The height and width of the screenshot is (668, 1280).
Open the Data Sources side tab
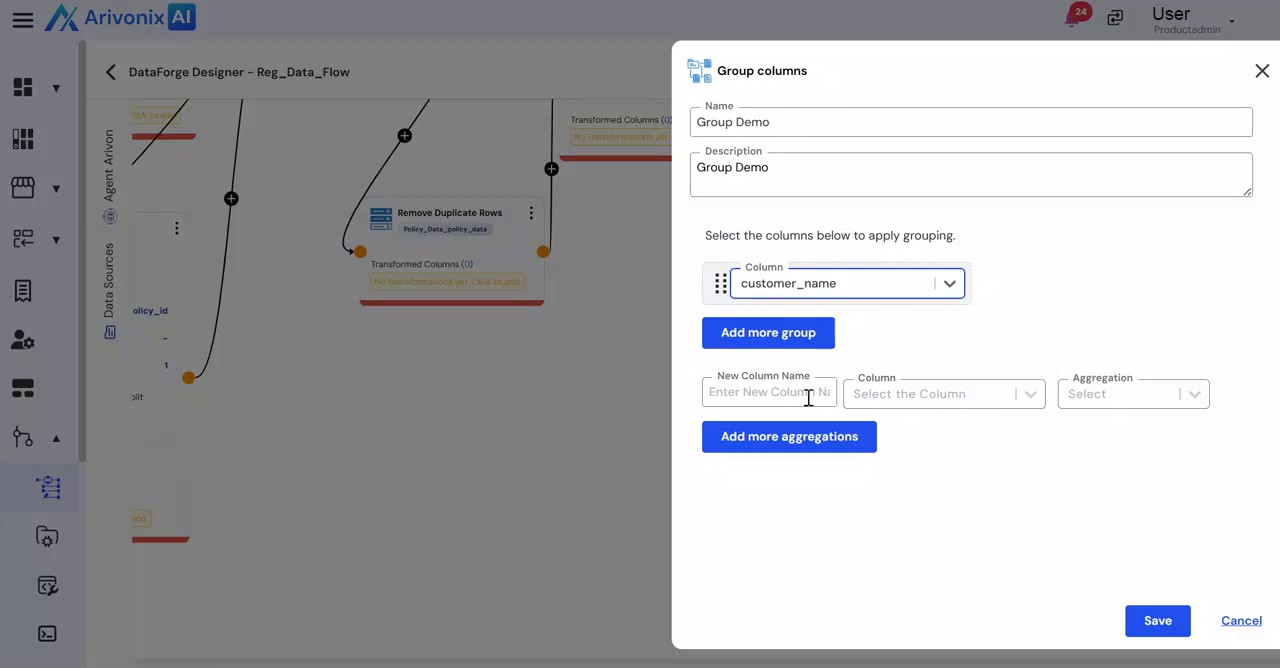point(110,281)
